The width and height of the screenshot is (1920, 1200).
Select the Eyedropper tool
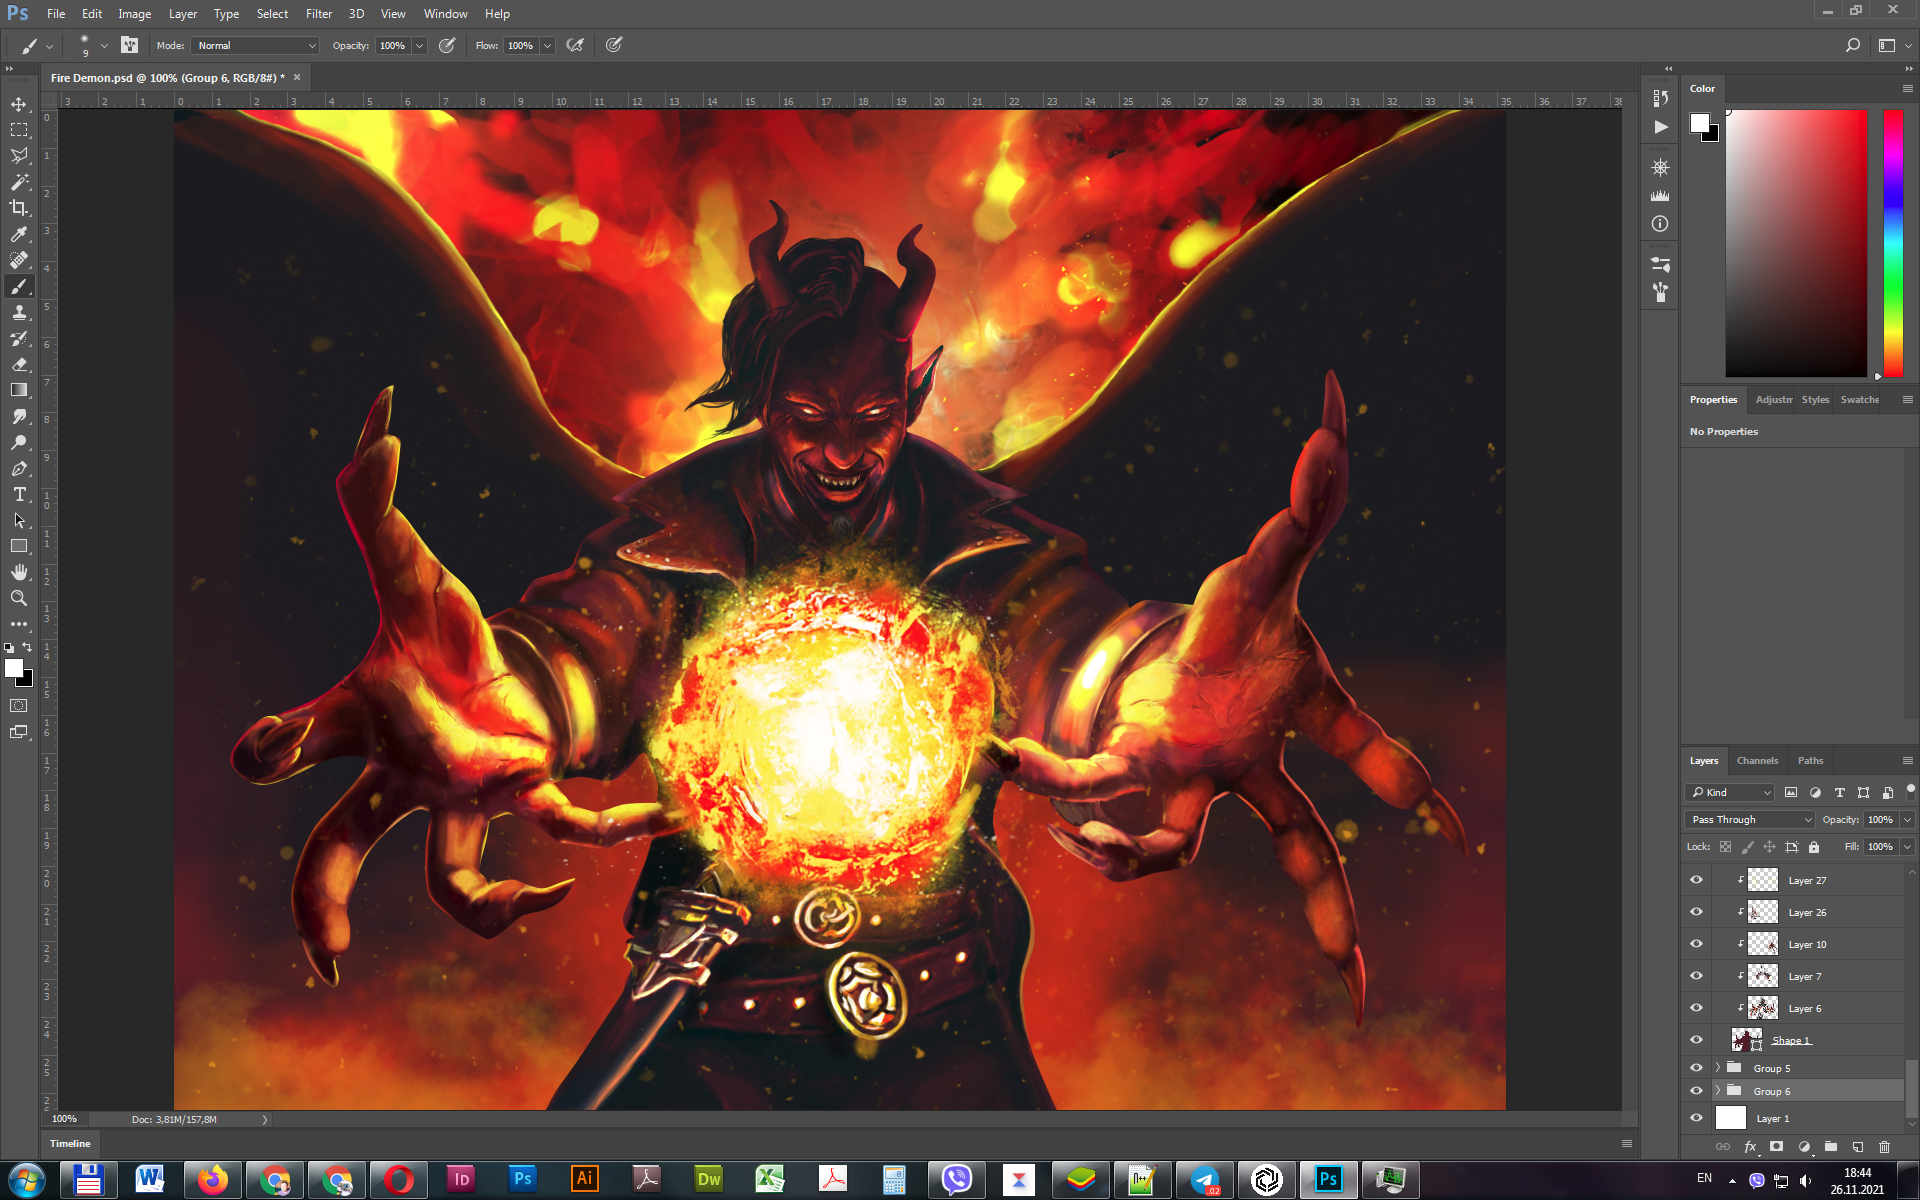pos(19,234)
